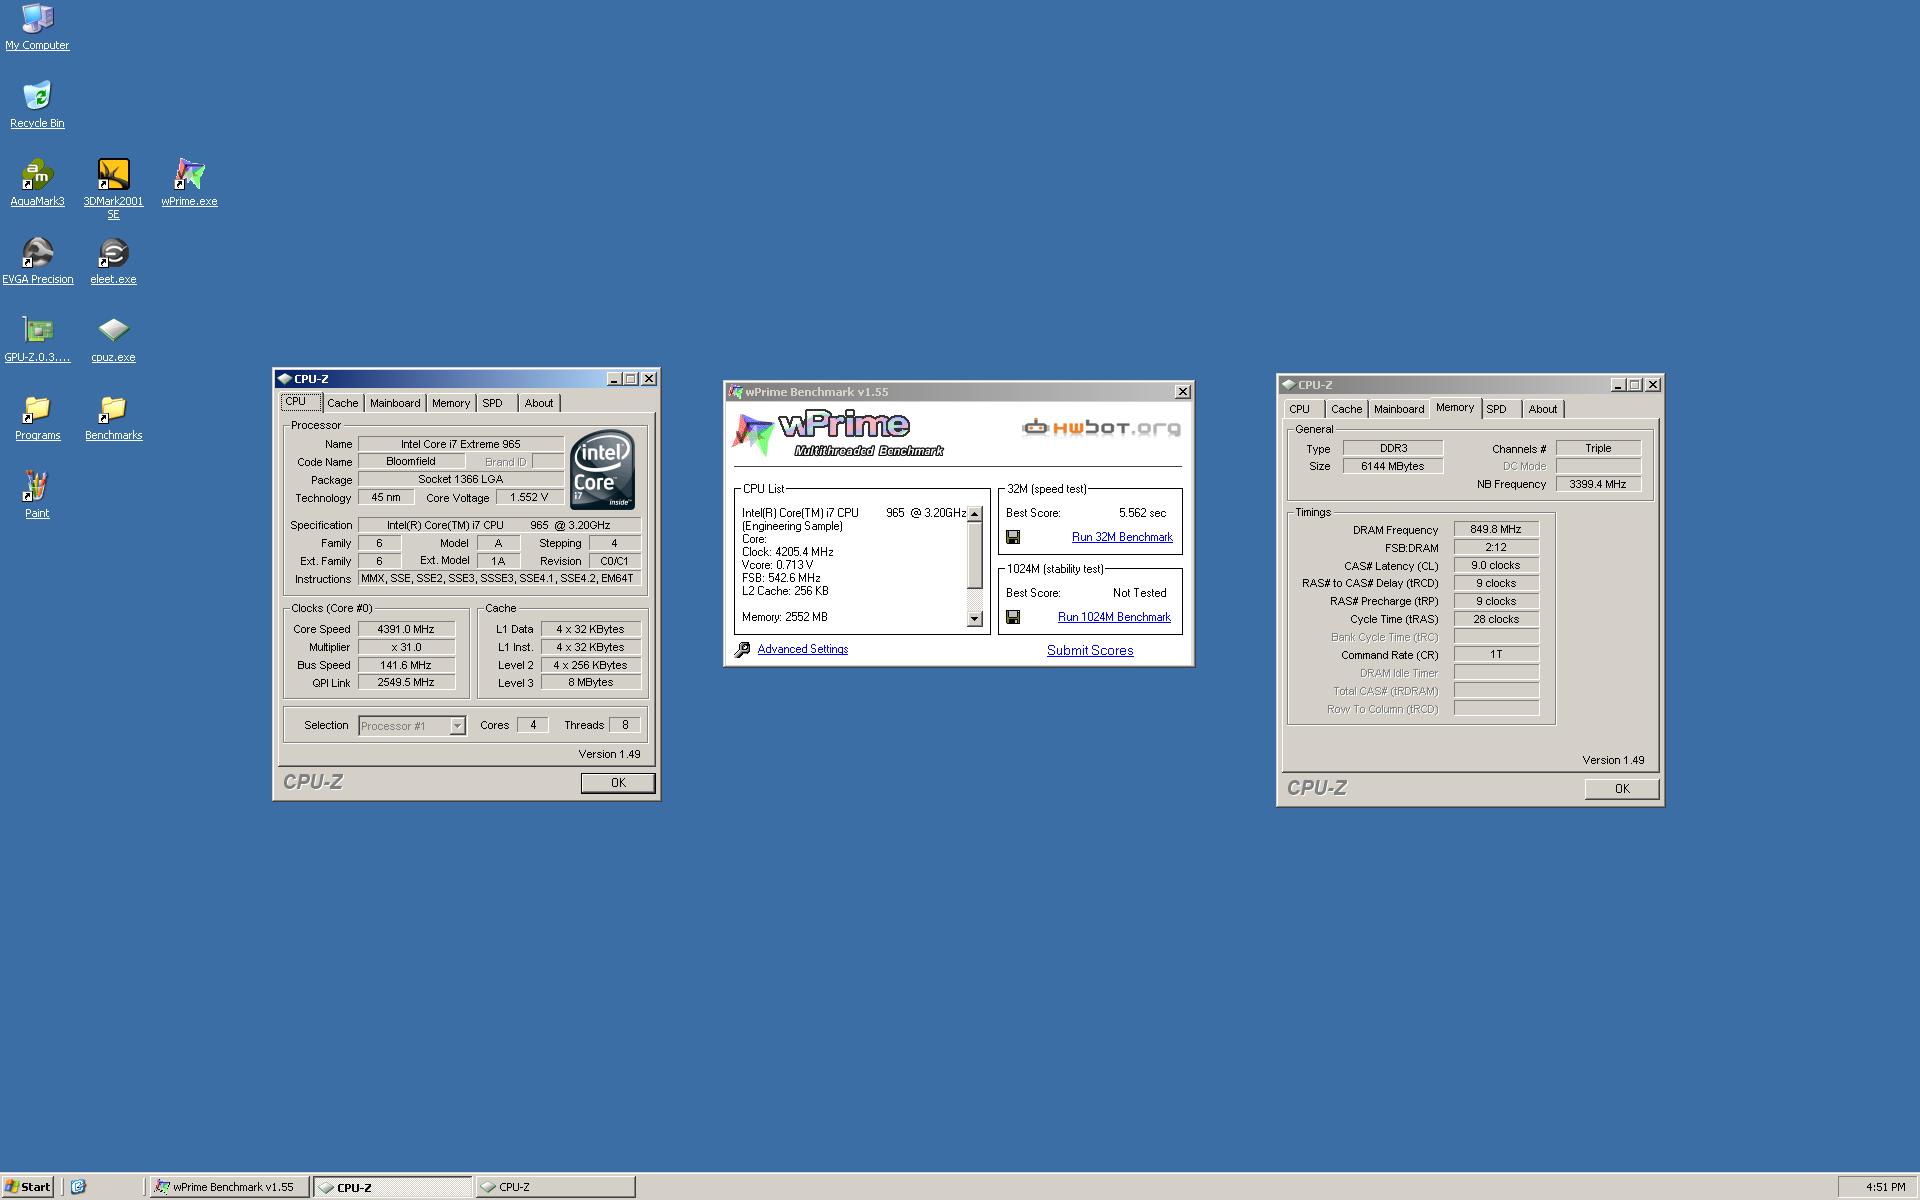1920x1200 pixels.
Task: Click OK in the left CPU-Z window
Action: [x=618, y=783]
